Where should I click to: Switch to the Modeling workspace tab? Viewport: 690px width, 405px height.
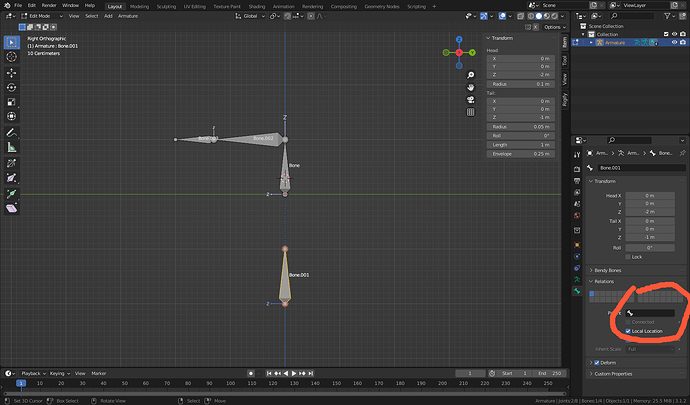[139, 6]
